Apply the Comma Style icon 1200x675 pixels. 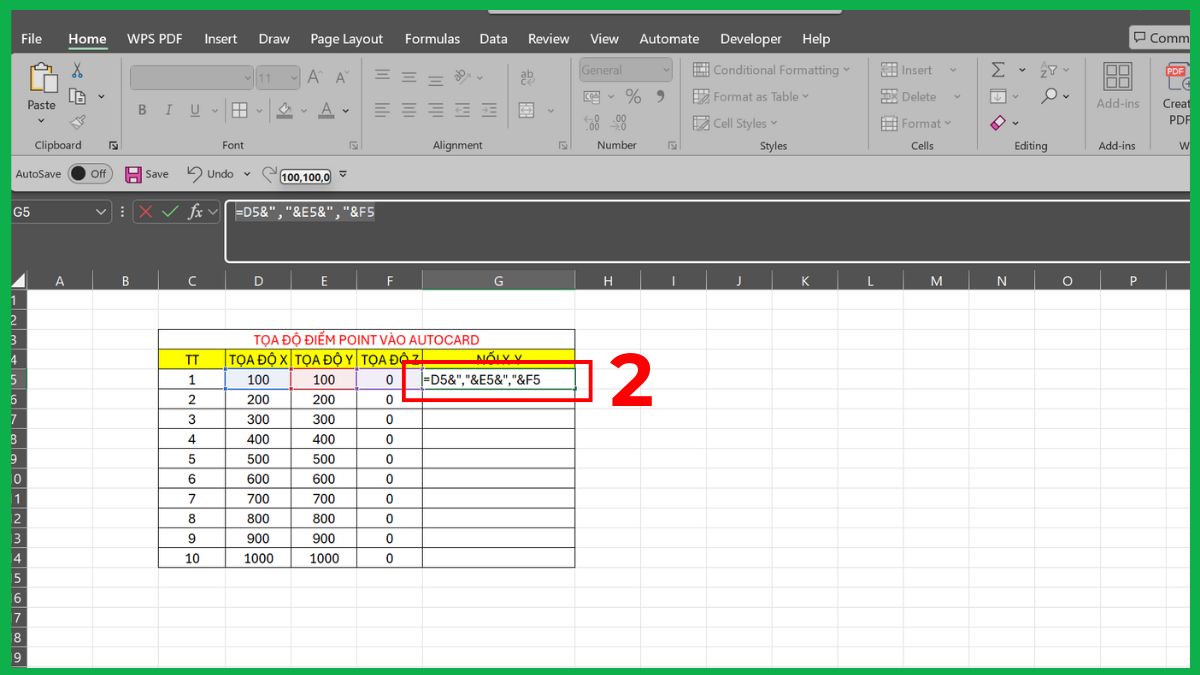pyautogui.click(x=659, y=96)
